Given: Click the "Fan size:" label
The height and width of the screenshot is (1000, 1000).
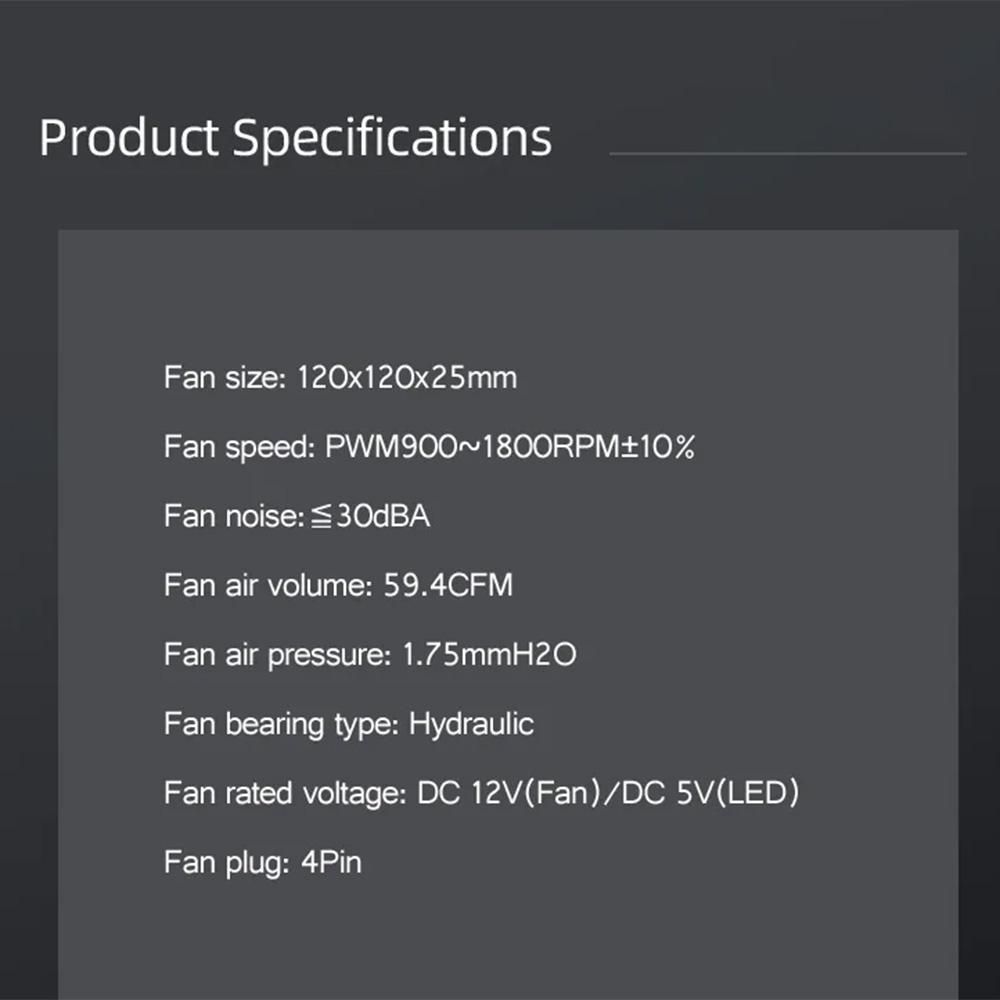Looking at the screenshot, I should pyautogui.click(x=226, y=378).
